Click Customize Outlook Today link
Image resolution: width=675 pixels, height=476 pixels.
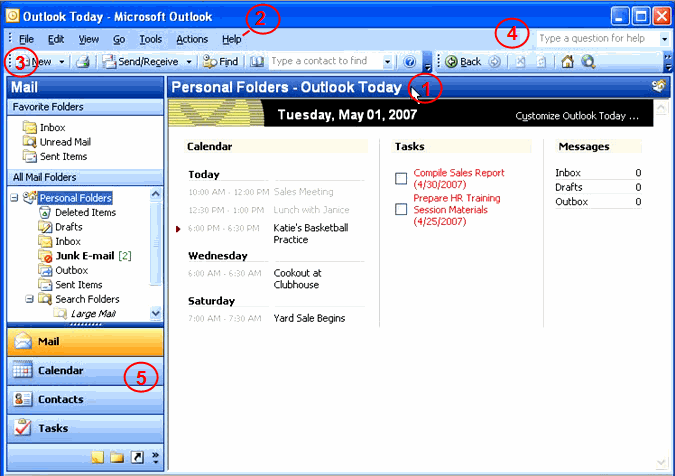tap(577, 116)
